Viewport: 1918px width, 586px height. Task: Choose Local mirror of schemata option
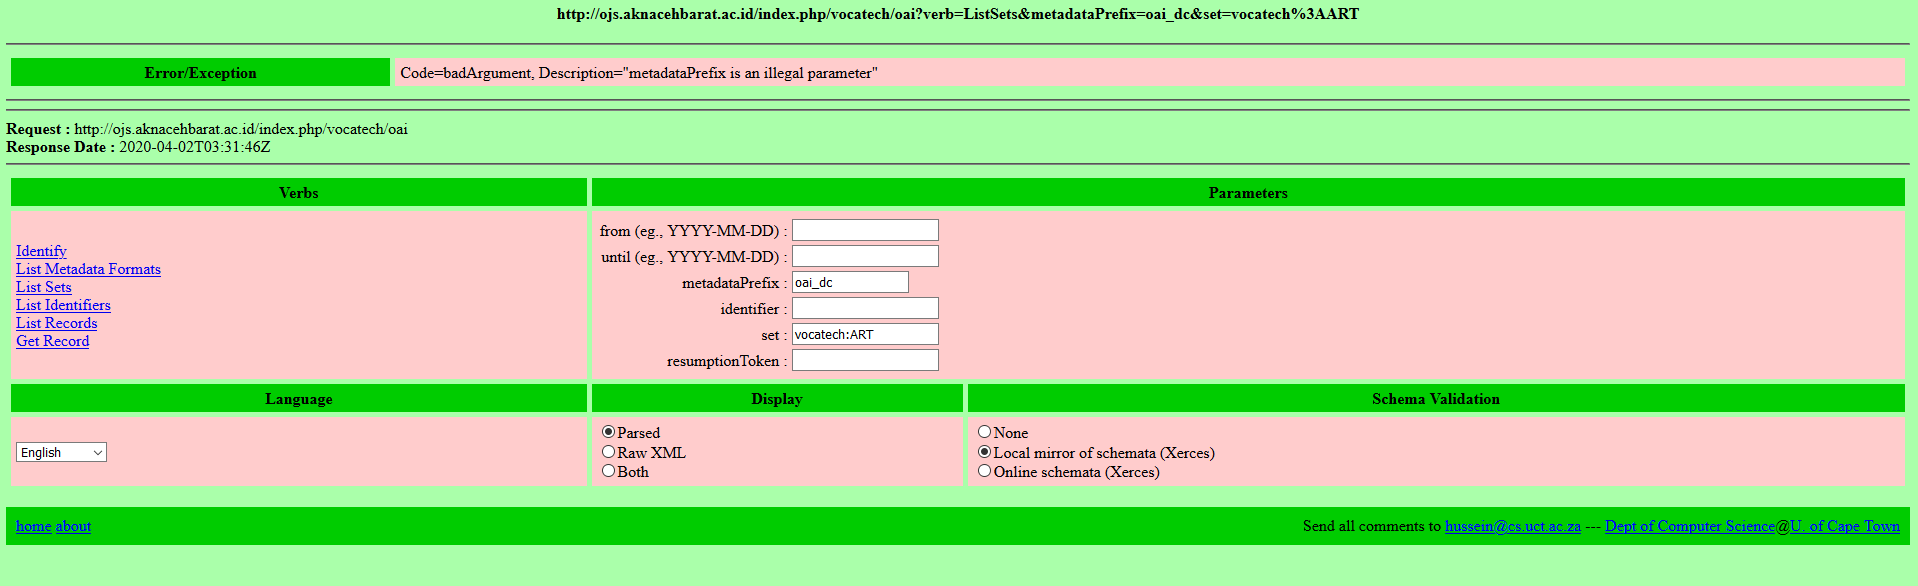[x=984, y=452]
